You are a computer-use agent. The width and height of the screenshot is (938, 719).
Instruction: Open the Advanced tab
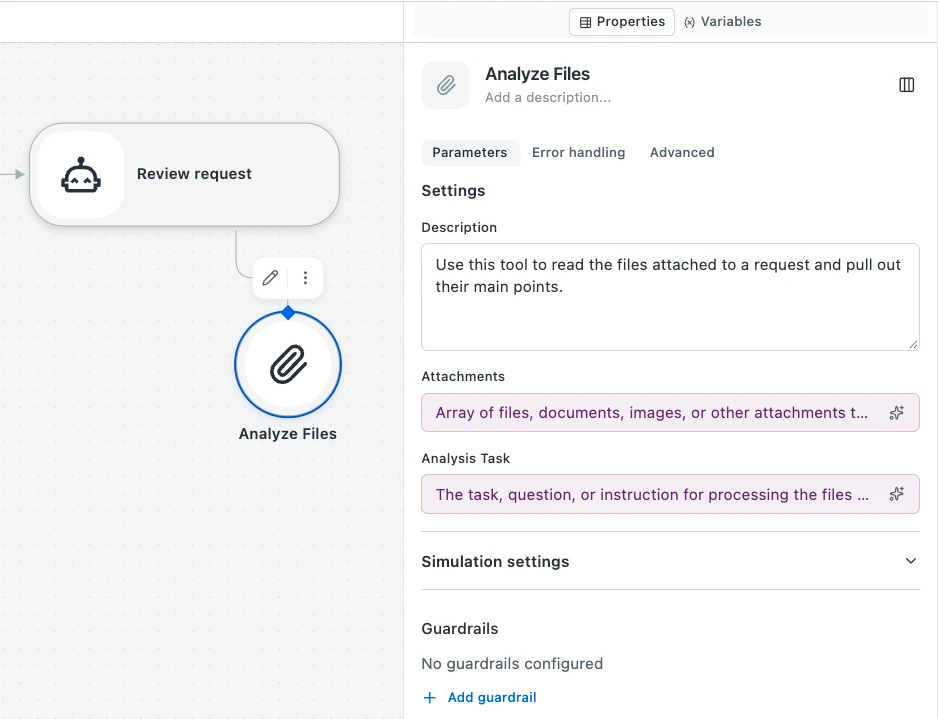click(682, 153)
